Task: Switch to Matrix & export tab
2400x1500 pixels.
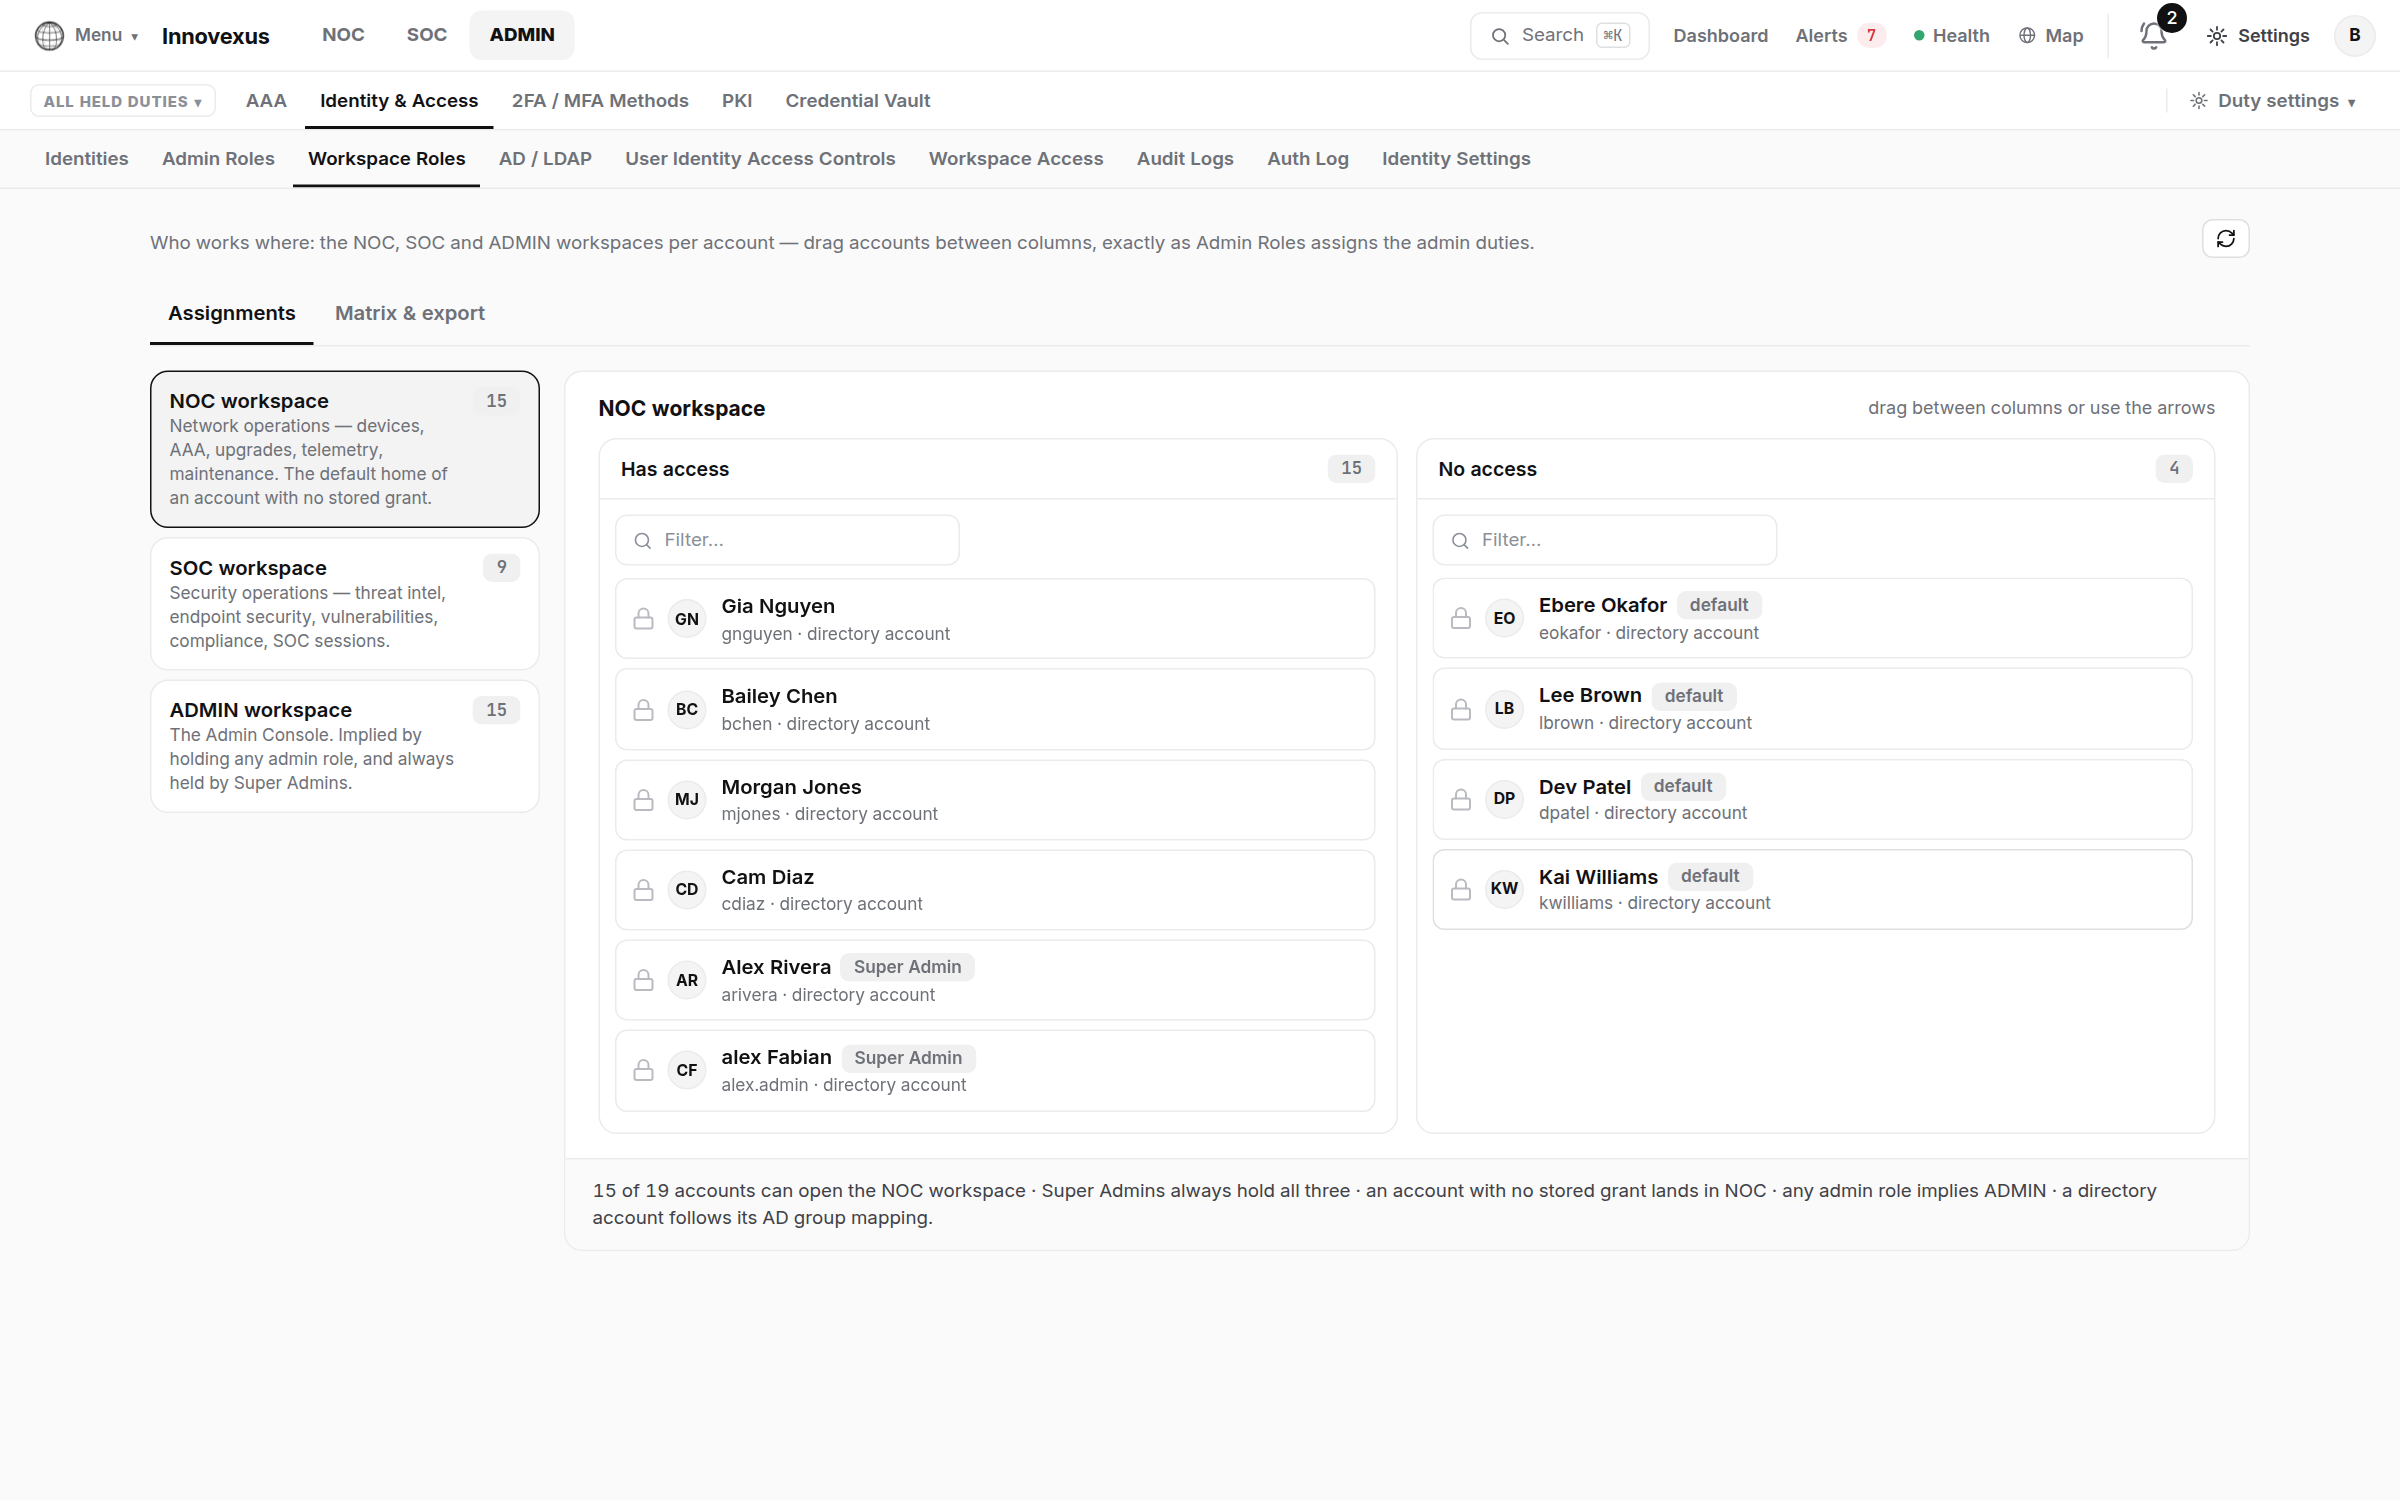Action: (x=410, y=313)
